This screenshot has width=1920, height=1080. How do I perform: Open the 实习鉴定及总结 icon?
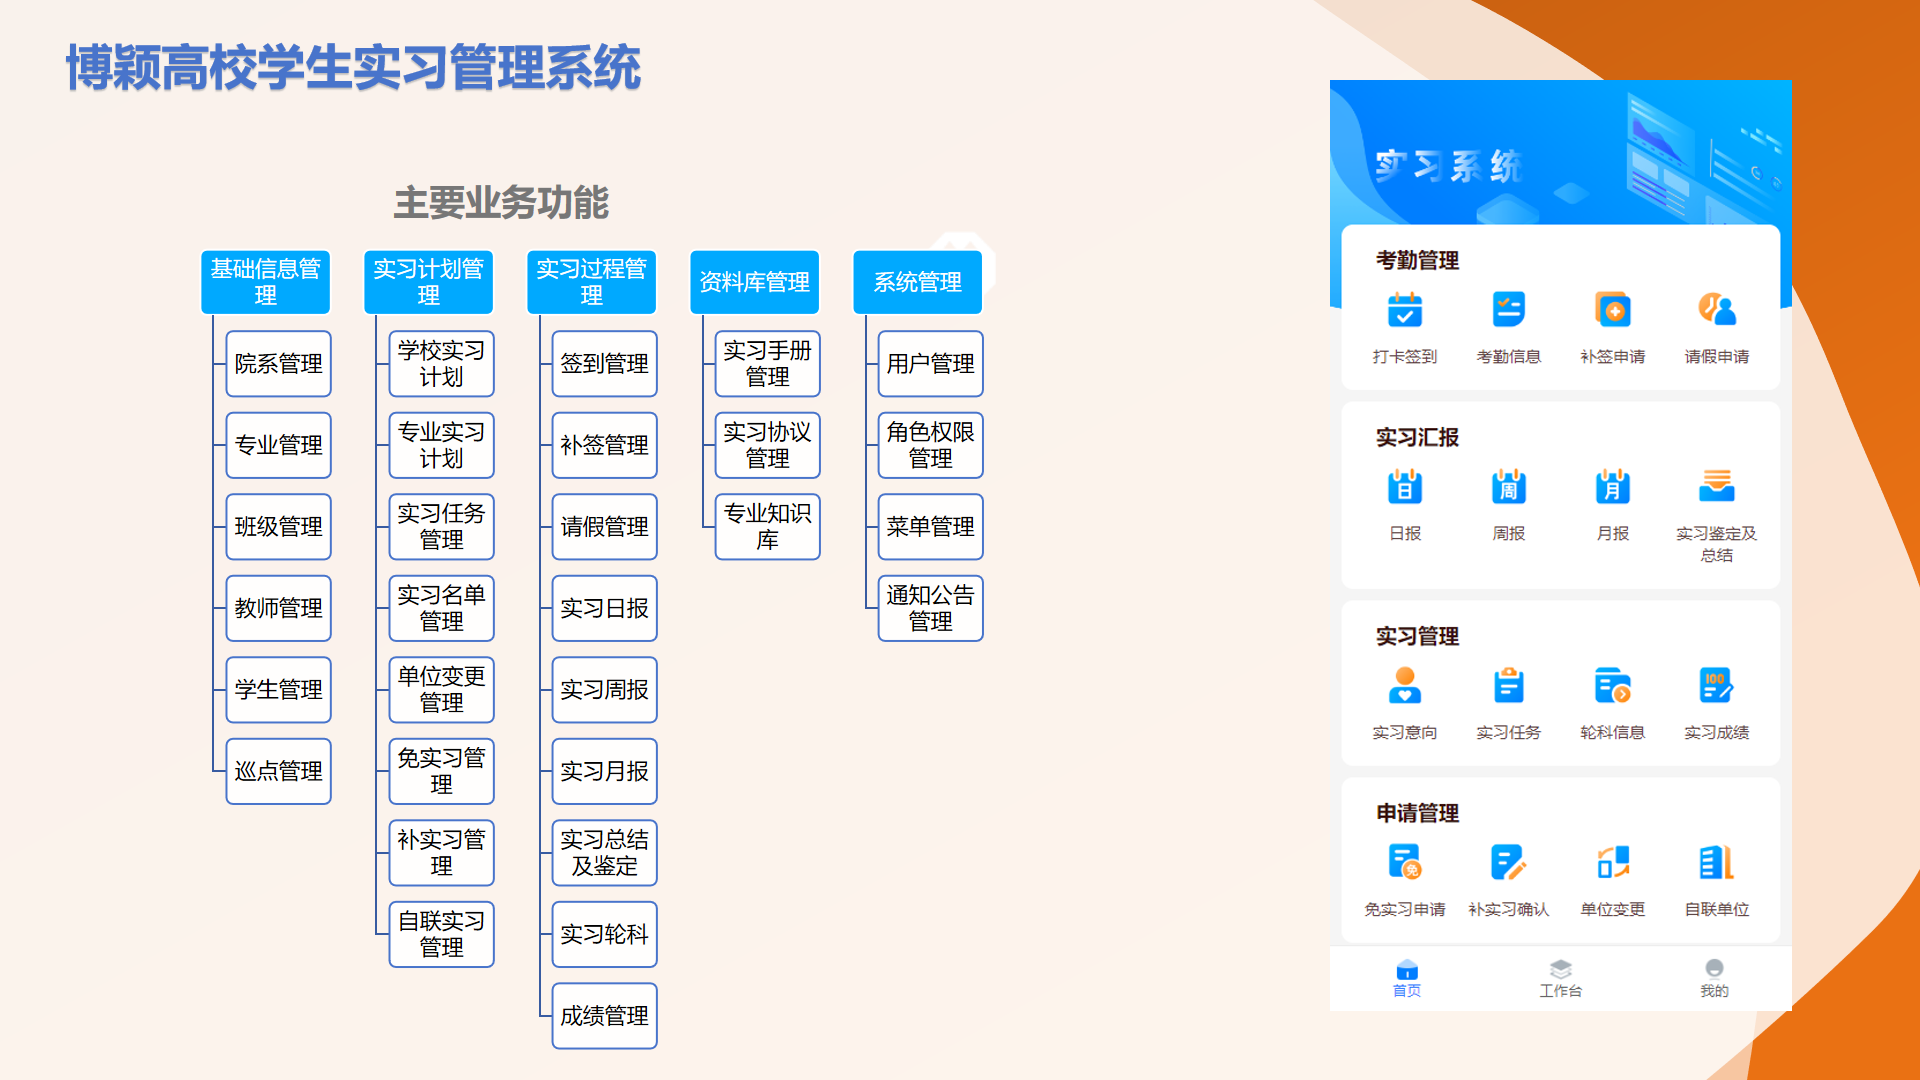[1716, 487]
